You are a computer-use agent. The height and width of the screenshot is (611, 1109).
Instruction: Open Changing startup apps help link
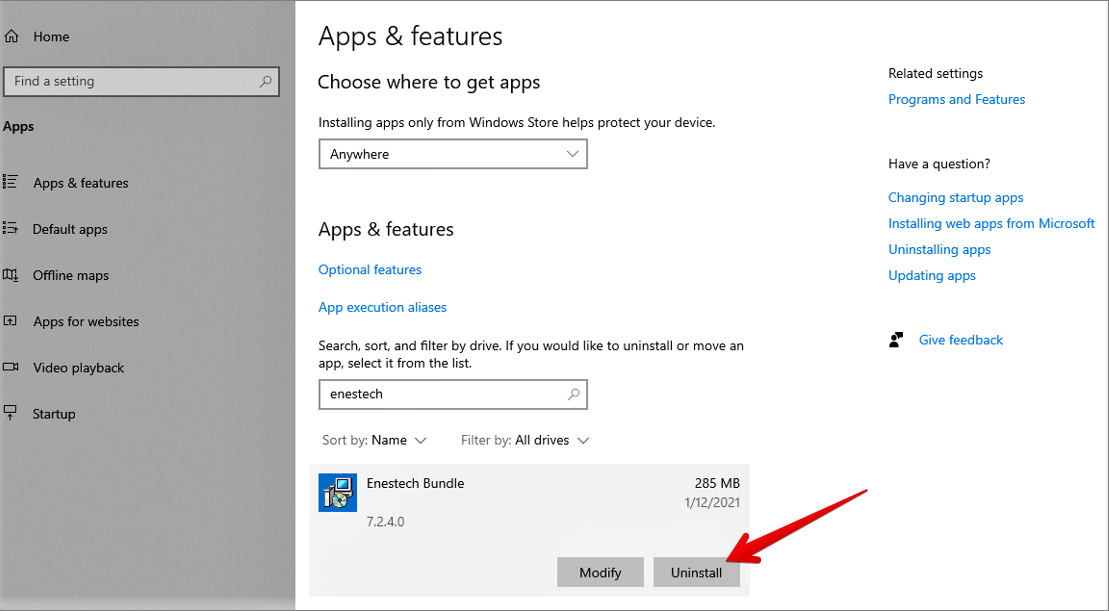pyautogui.click(x=956, y=198)
